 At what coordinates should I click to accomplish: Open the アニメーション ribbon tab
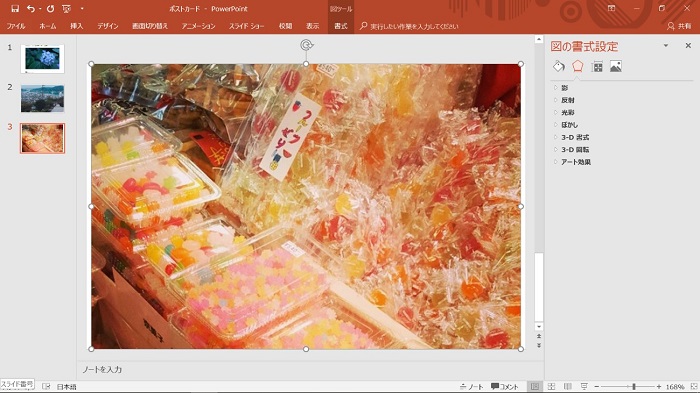click(x=198, y=26)
